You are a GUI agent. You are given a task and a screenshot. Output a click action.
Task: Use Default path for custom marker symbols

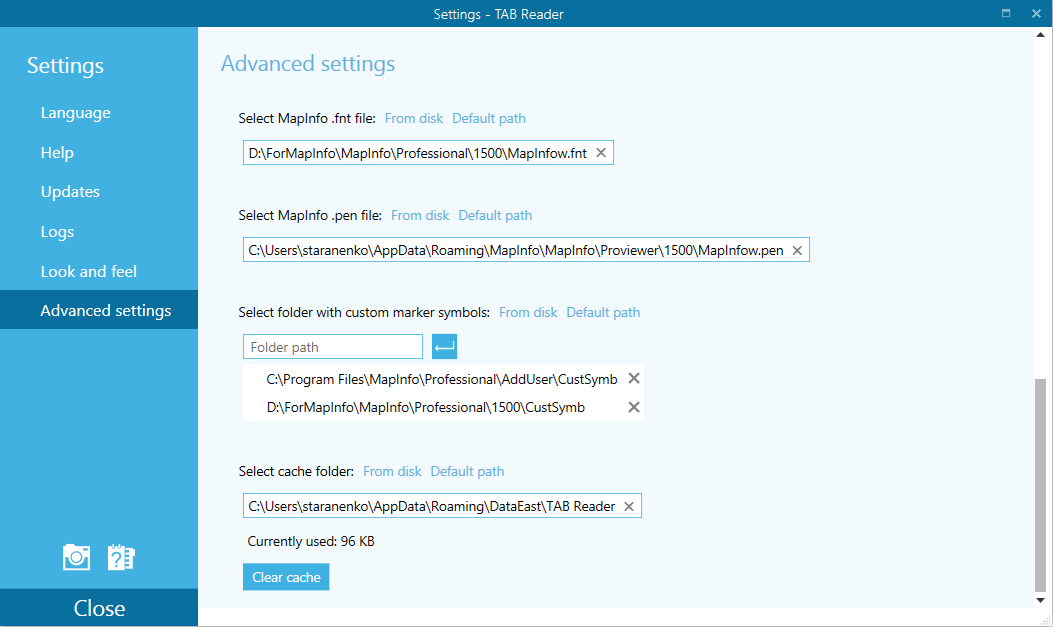click(x=603, y=313)
